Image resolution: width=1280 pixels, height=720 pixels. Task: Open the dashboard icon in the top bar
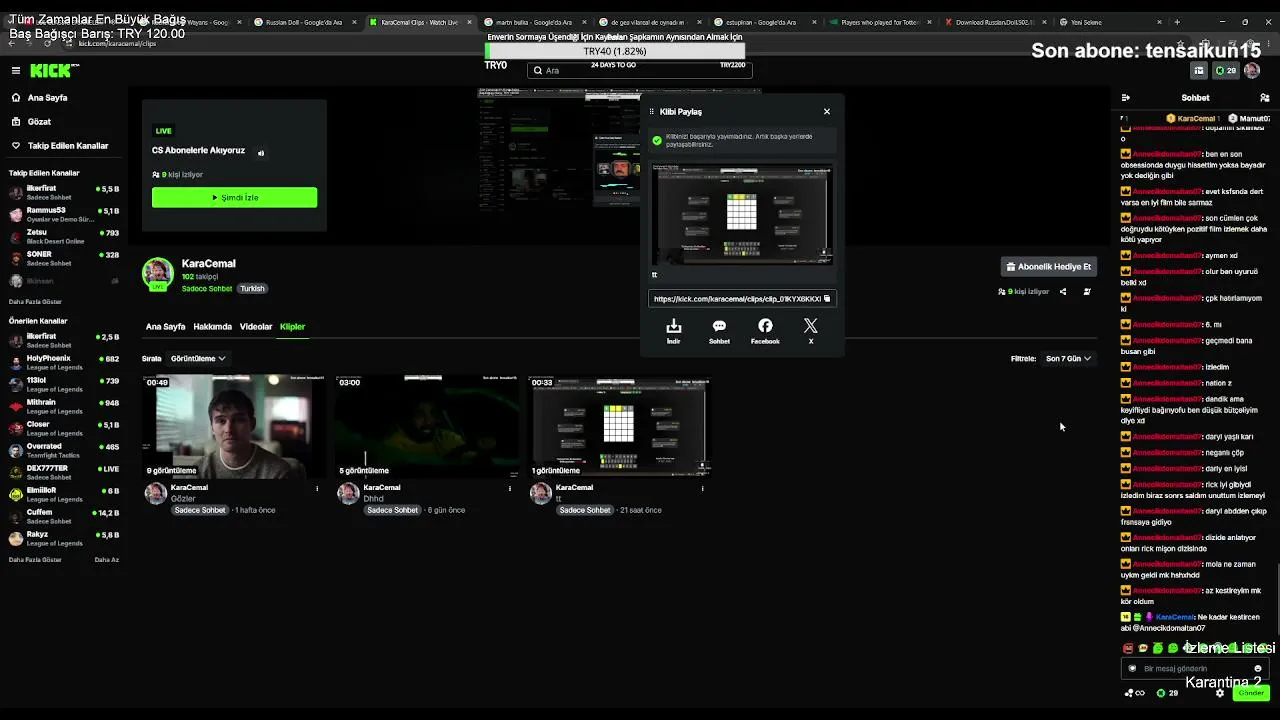(x=1199, y=70)
